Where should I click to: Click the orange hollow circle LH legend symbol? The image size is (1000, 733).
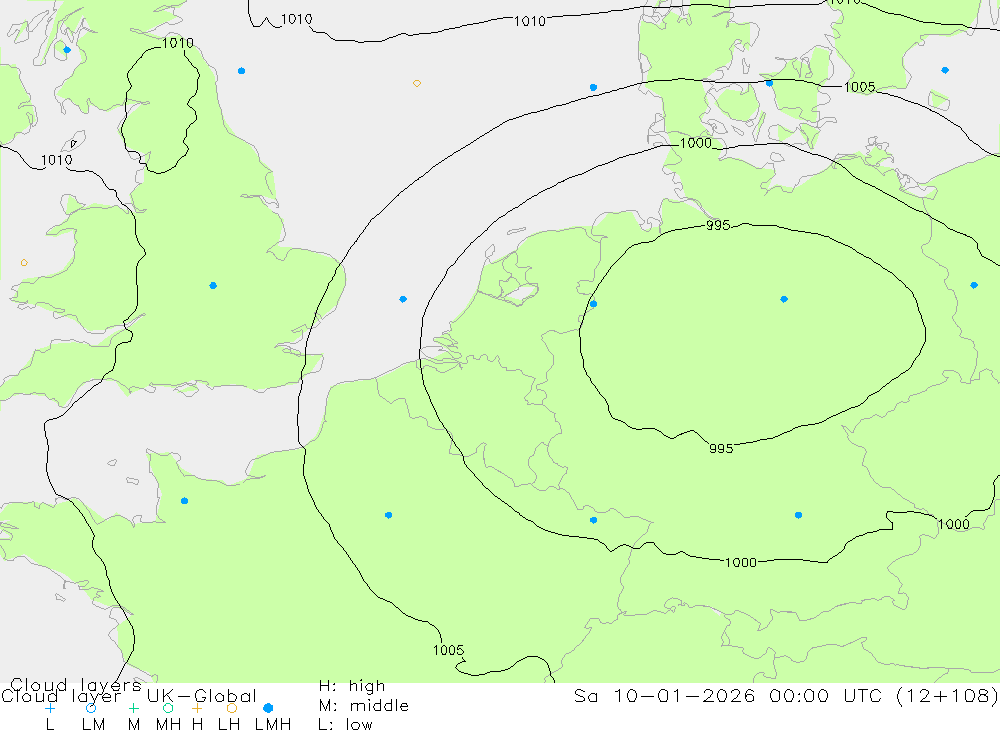click(232, 708)
